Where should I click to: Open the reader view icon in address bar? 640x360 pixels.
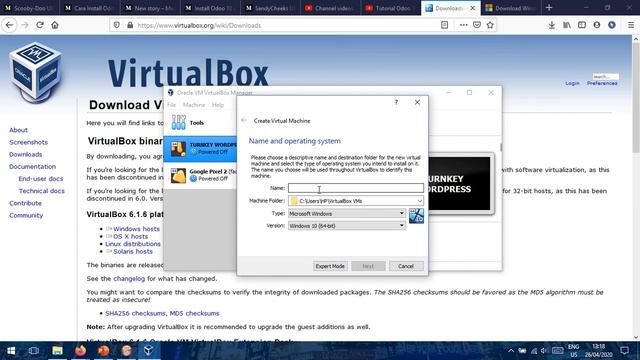click(x=444, y=25)
